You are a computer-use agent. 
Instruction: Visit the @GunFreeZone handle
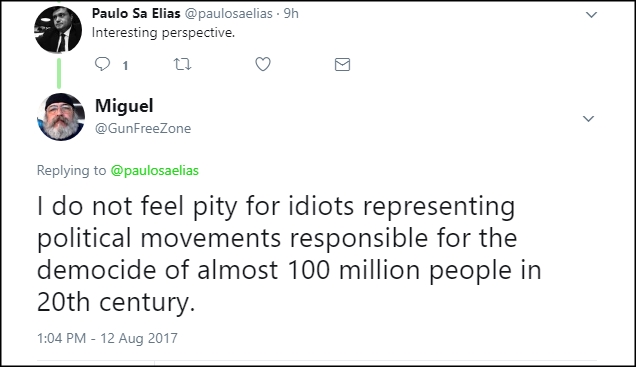(143, 129)
